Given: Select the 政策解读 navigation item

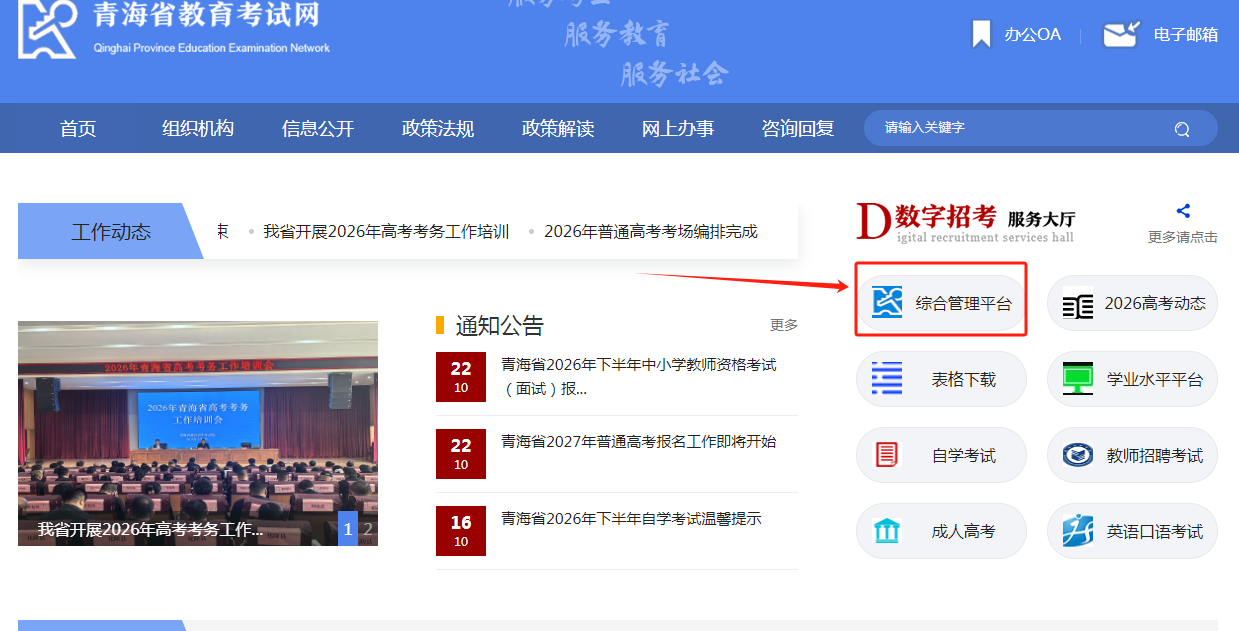Looking at the screenshot, I should (558, 128).
